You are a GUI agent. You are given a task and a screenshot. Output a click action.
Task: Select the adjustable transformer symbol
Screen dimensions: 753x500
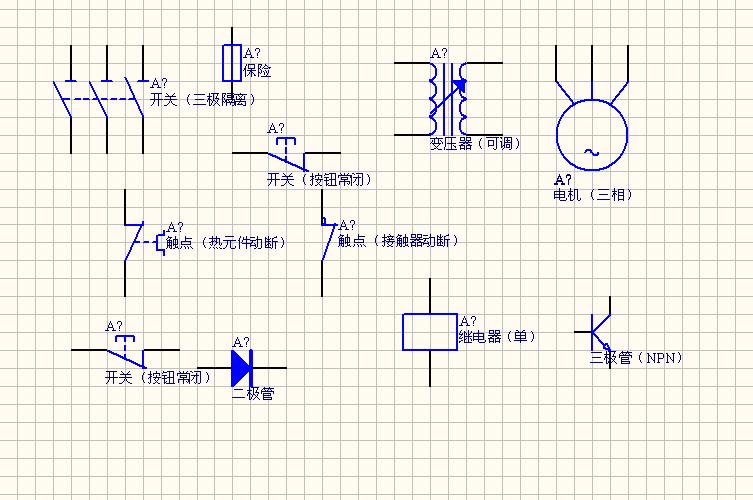coord(447,98)
